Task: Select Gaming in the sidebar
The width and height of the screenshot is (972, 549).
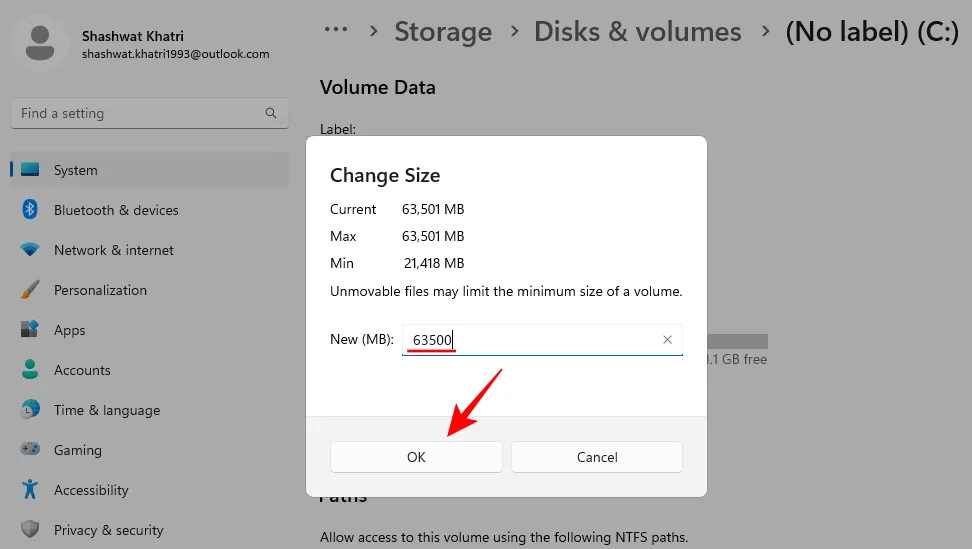Action: tap(150, 450)
